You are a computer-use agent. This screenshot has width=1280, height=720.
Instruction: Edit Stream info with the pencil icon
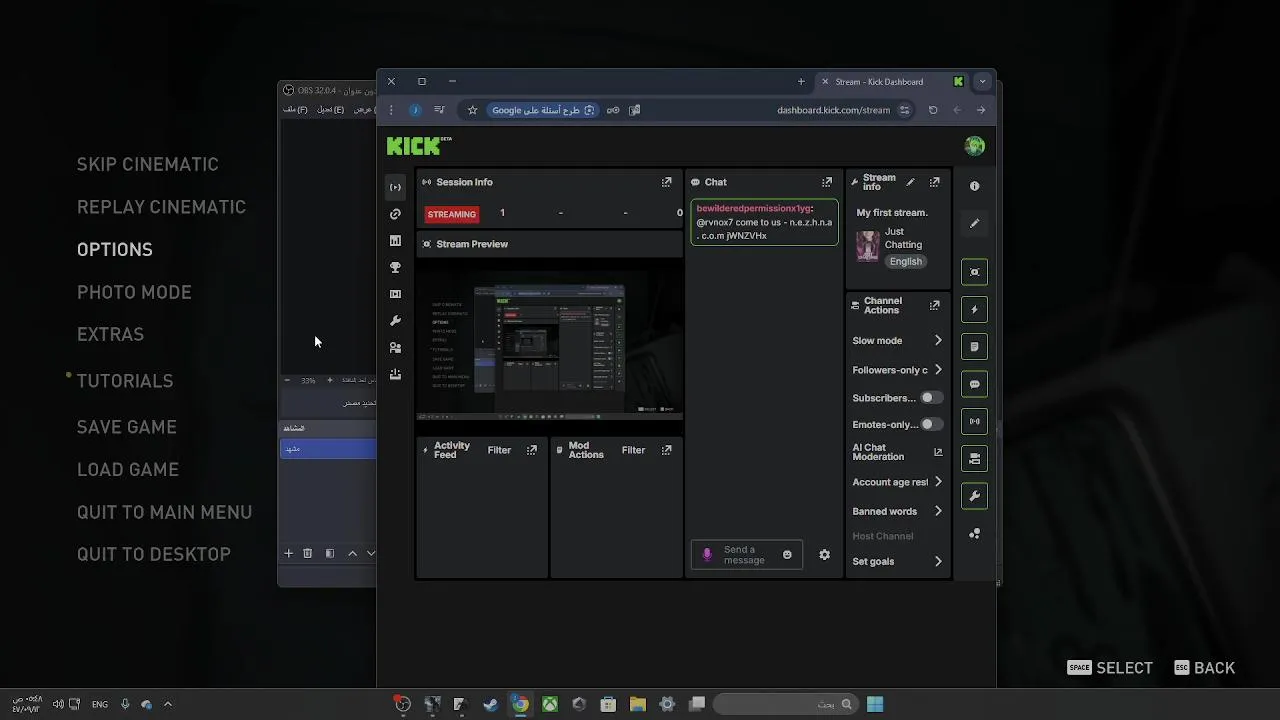pyautogui.click(x=910, y=182)
